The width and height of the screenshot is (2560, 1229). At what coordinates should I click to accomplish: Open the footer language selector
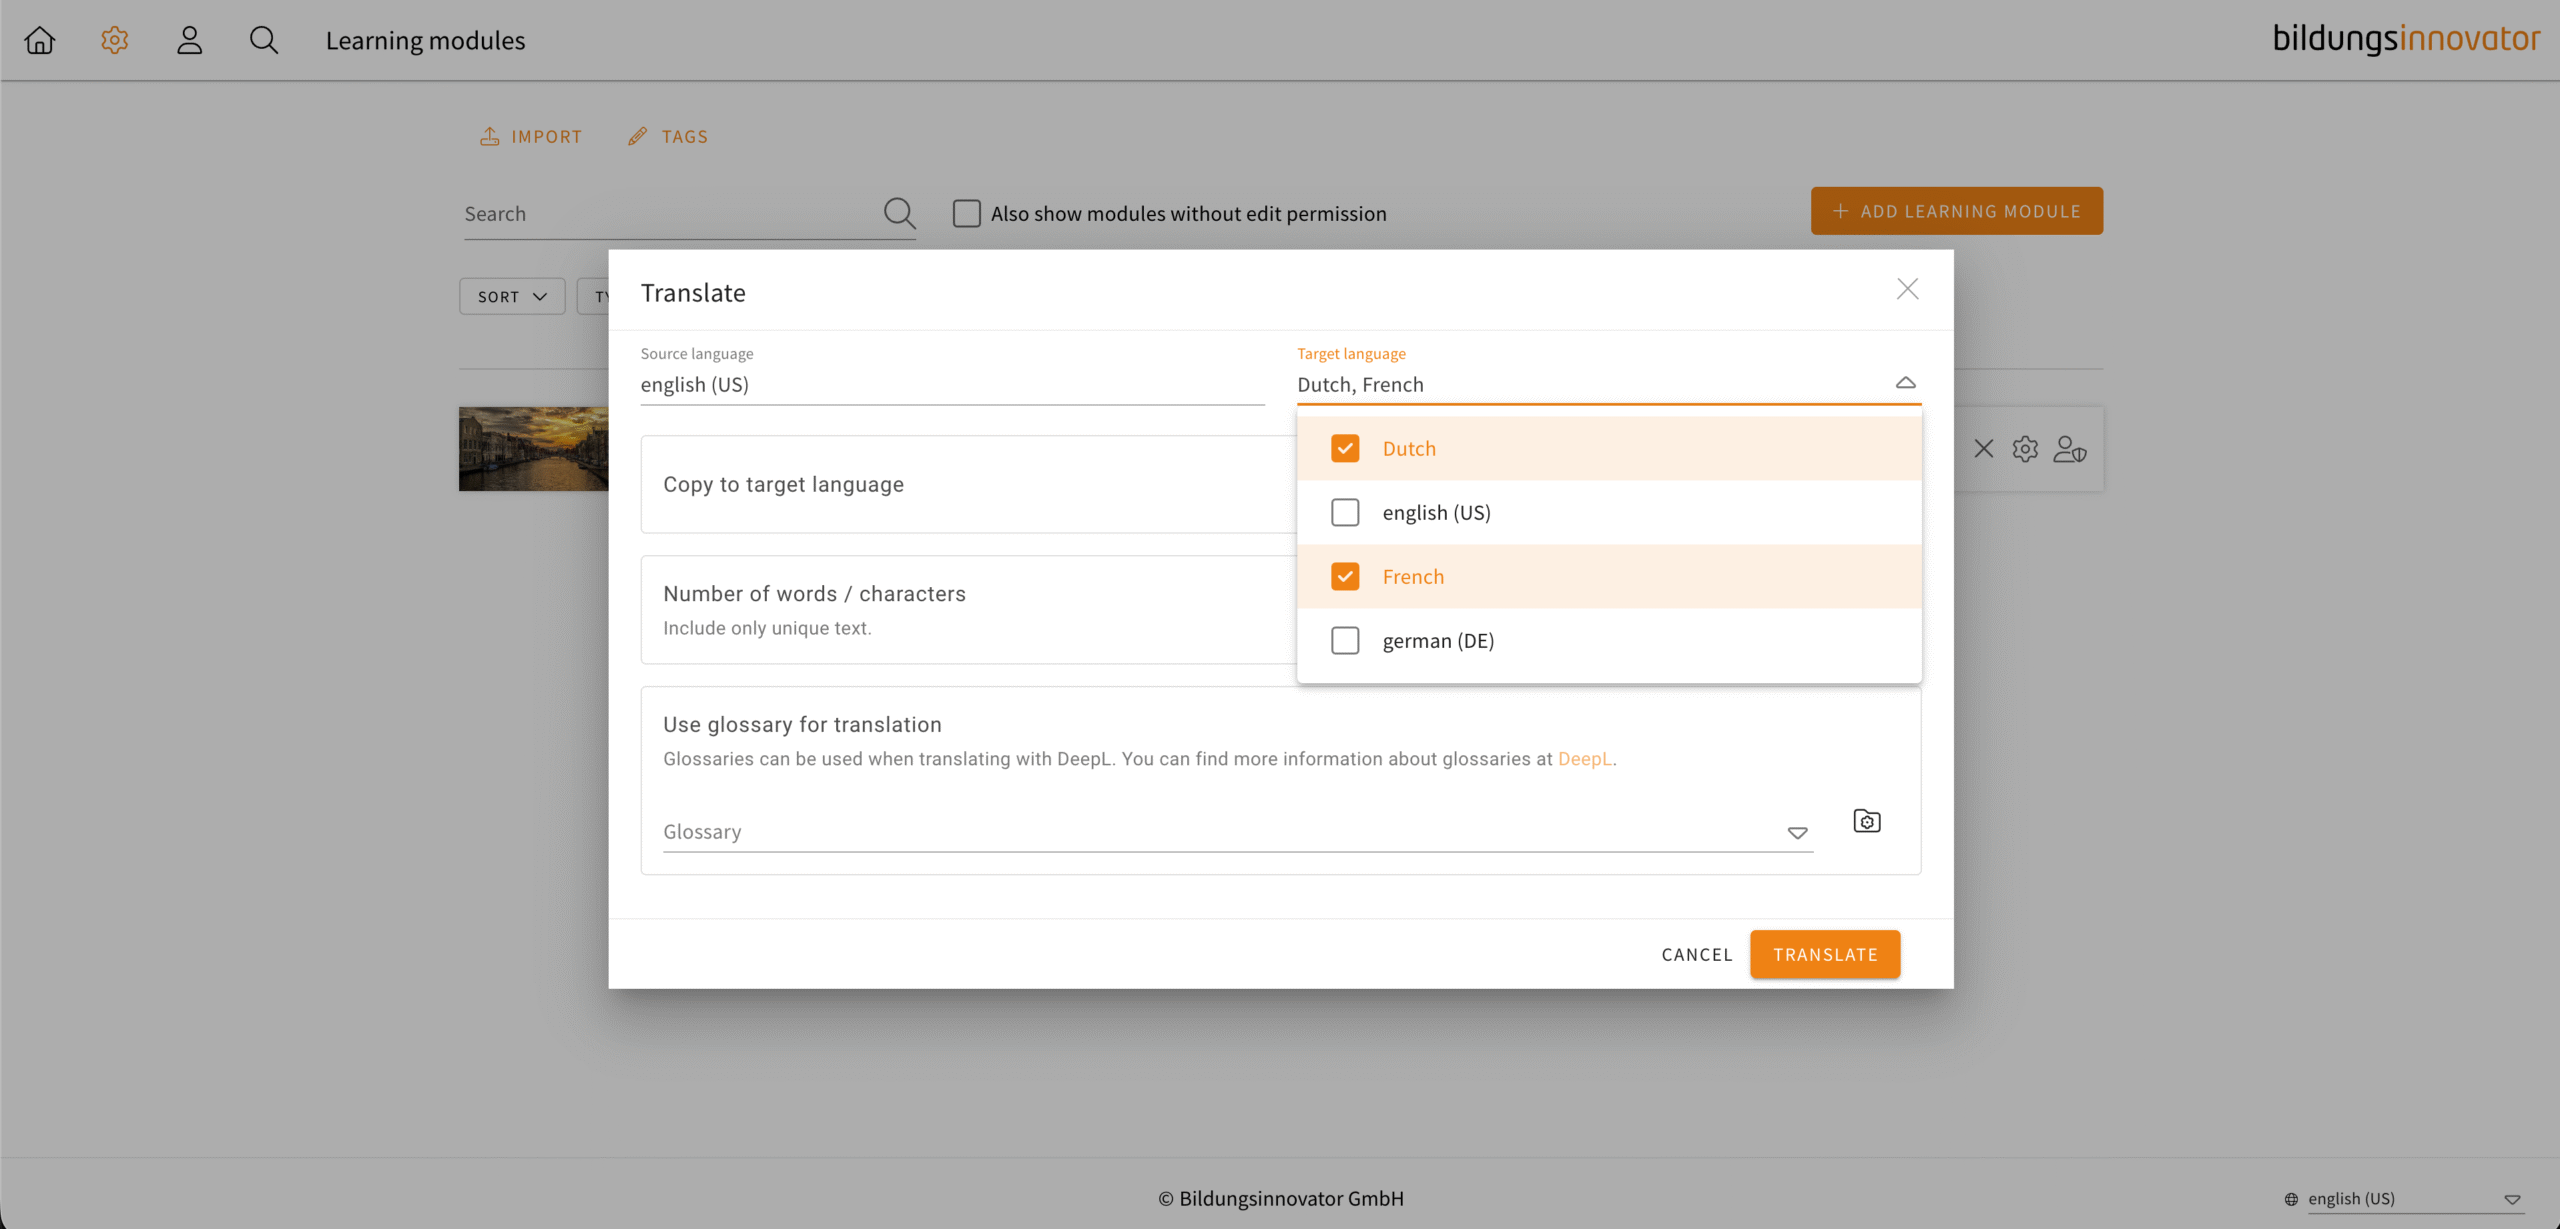[x=2400, y=1199]
